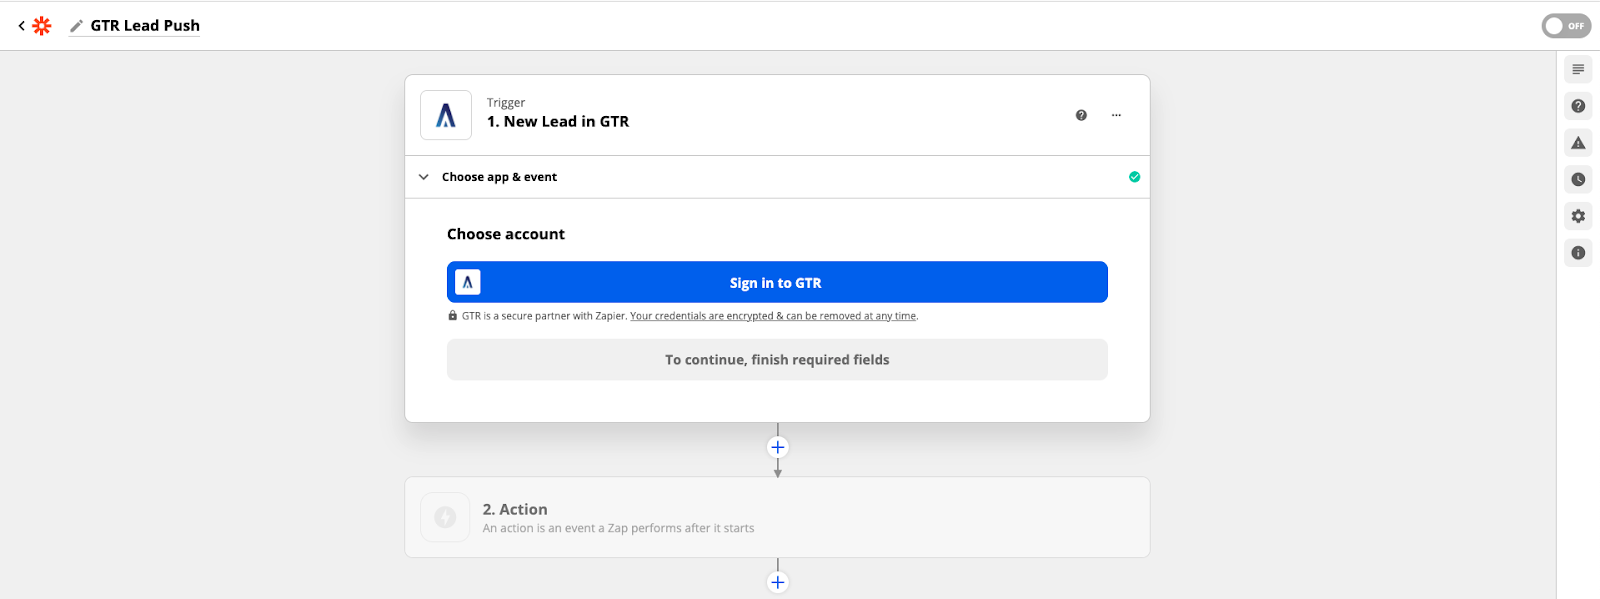Open help question mark in right sidebar
1600x599 pixels.
coord(1578,106)
